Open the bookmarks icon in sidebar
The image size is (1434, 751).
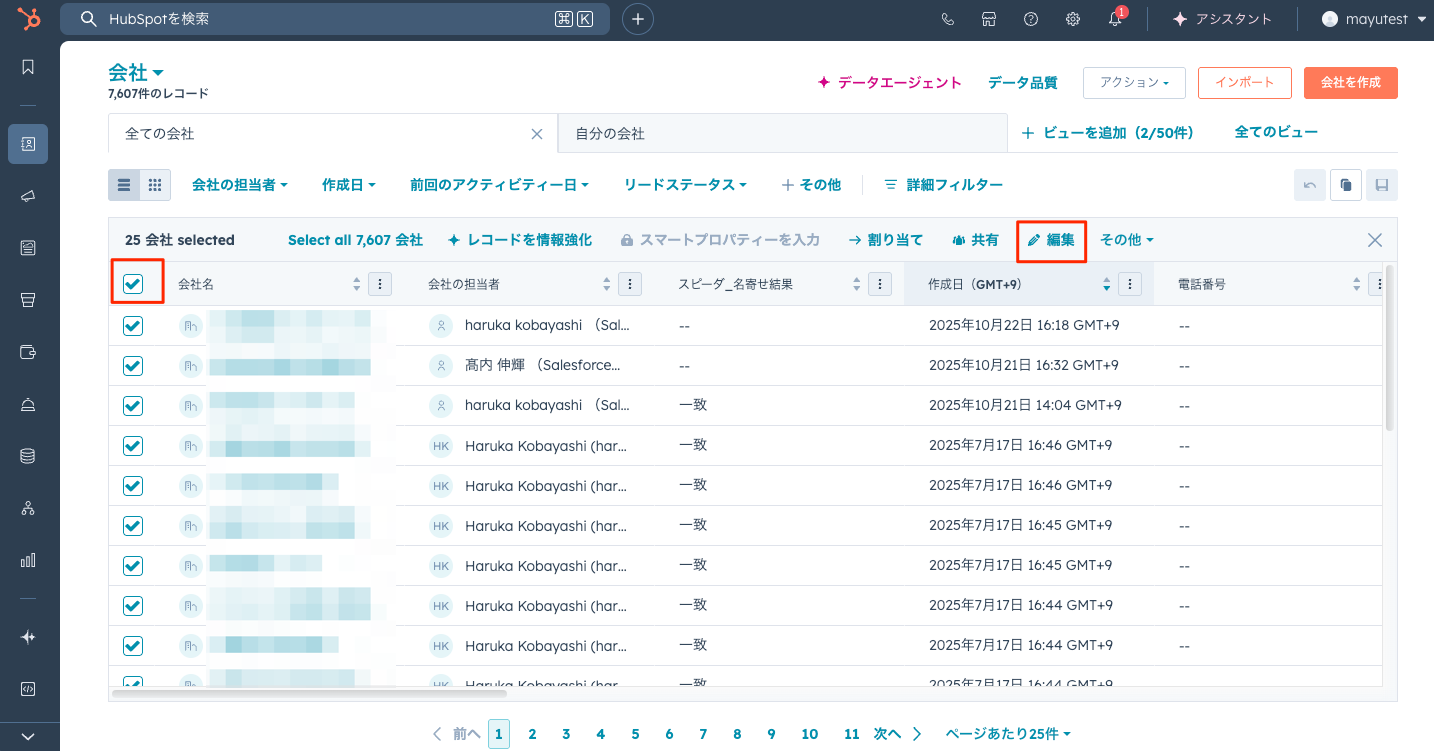coord(28,67)
